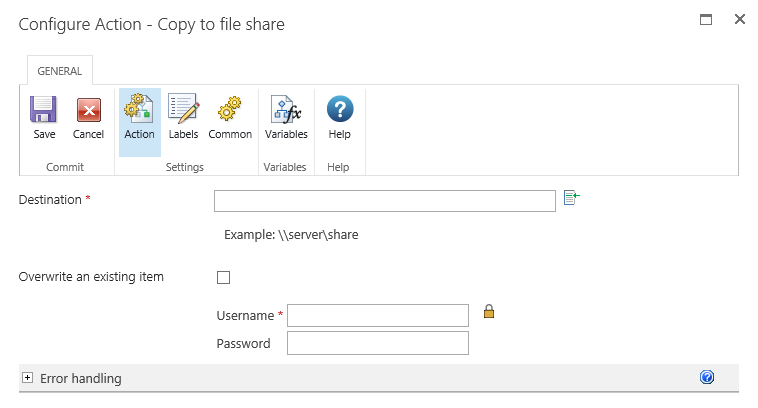Switch to the GENERAL ribbon tab
This screenshot has height=408, width=758.
[x=59, y=71]
